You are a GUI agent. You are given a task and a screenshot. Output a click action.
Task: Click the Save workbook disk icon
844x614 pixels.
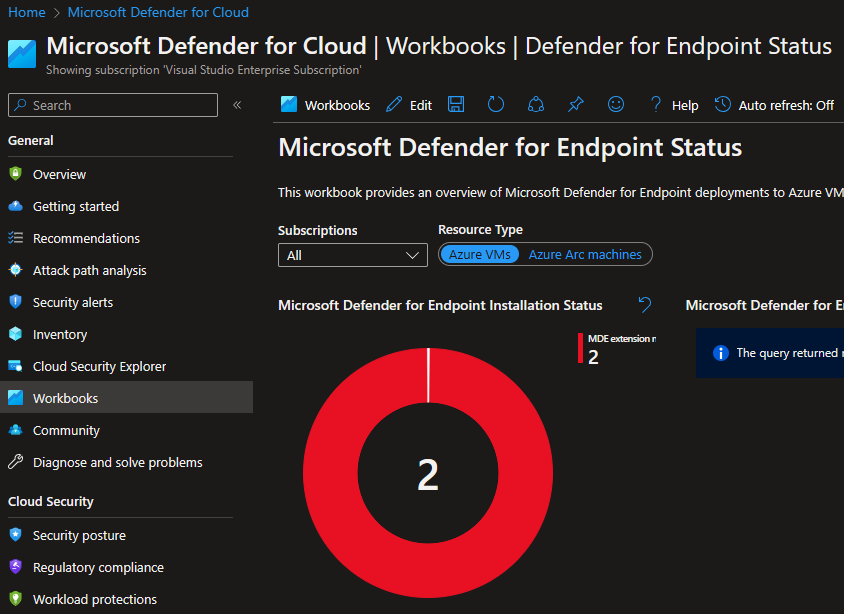[455, 104]
